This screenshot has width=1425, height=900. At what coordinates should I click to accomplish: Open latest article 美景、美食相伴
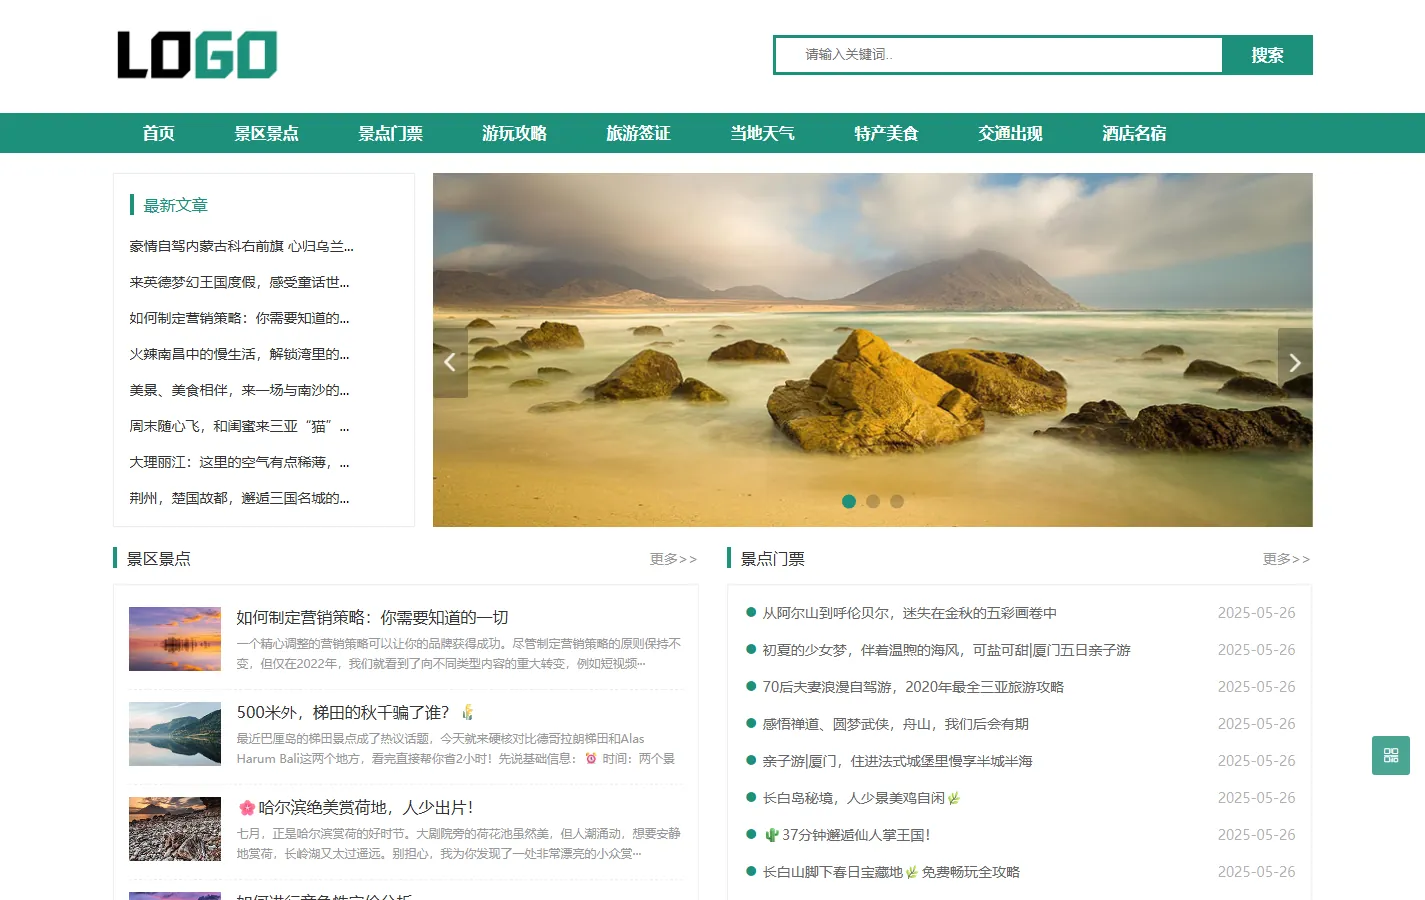239,390
